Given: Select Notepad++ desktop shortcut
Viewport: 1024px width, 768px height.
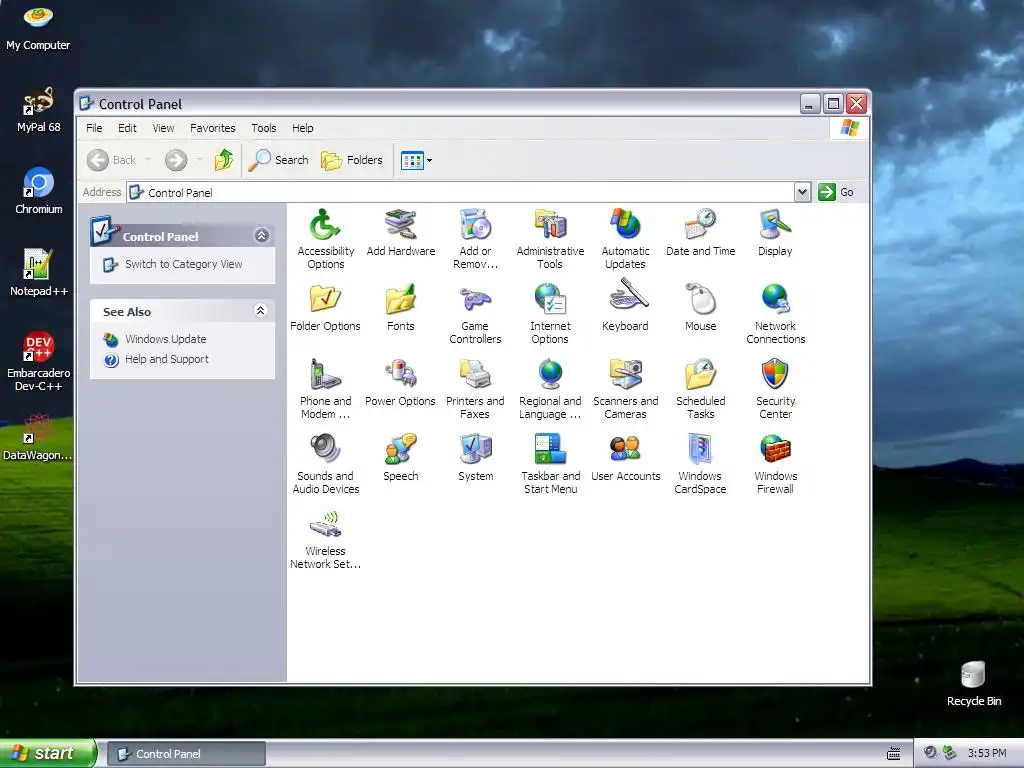Looking at the screenshot, I should [39, 273].
